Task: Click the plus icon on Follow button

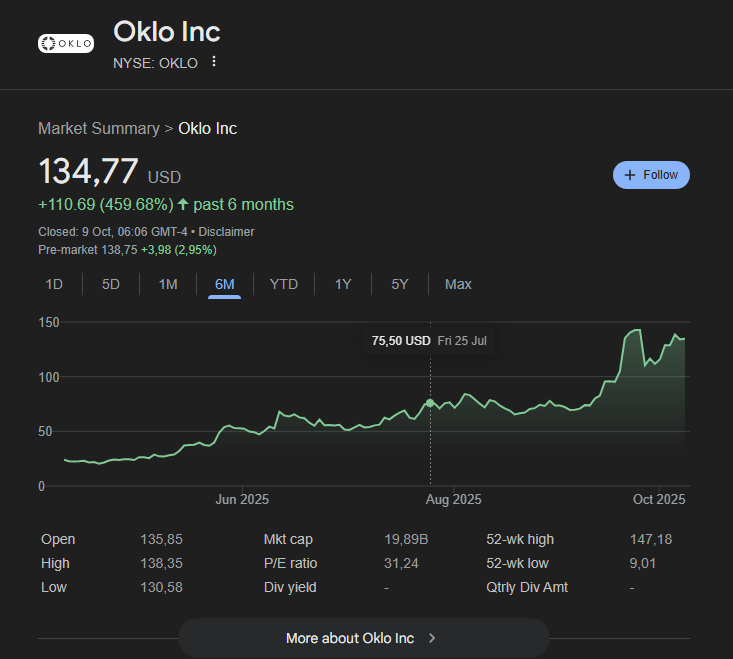Action: pyautogui.click(x=630, y=175)
